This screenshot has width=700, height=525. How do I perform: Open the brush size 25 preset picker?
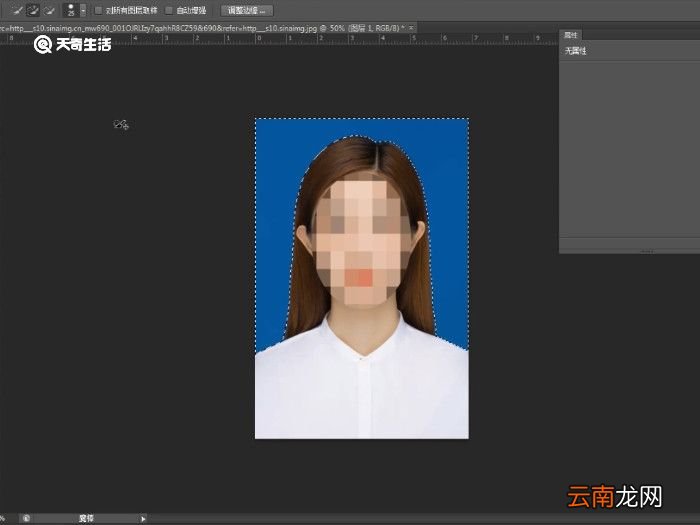coord(71,10)
